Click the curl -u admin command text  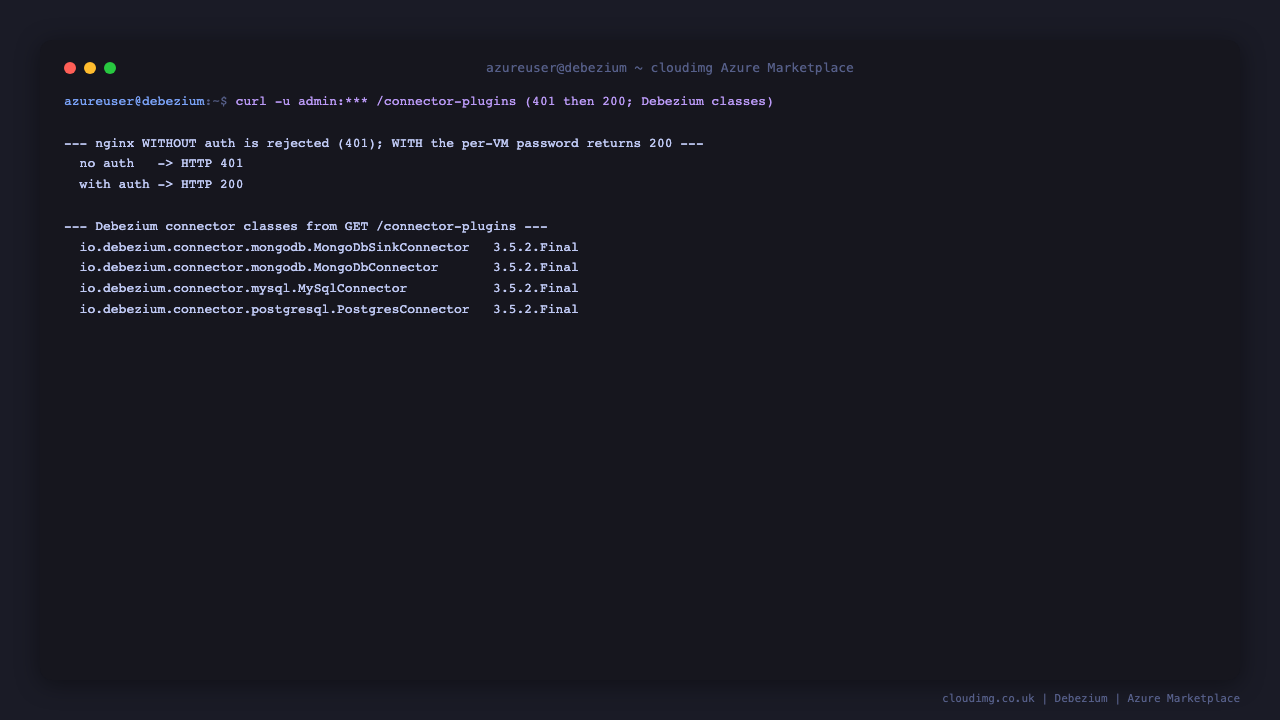(504, 101)
